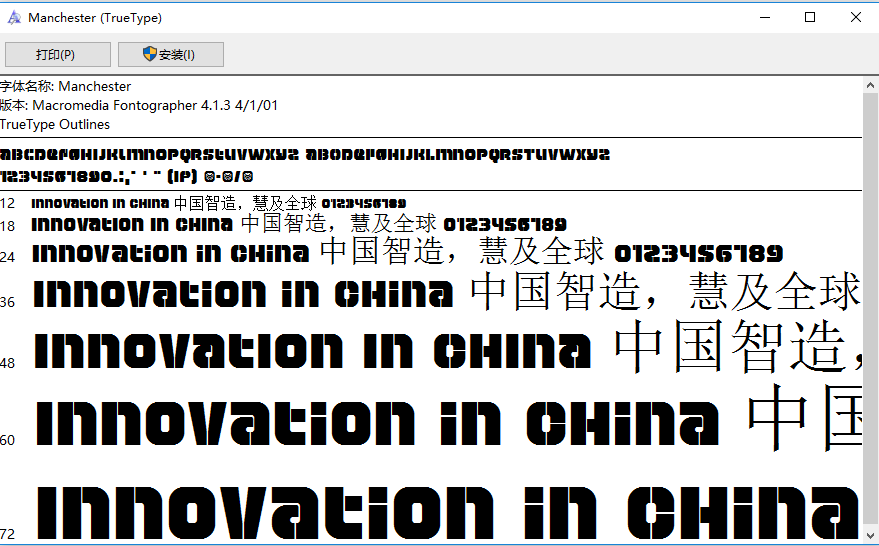
Task: Click the size label '60'
Action: [7, 440]
